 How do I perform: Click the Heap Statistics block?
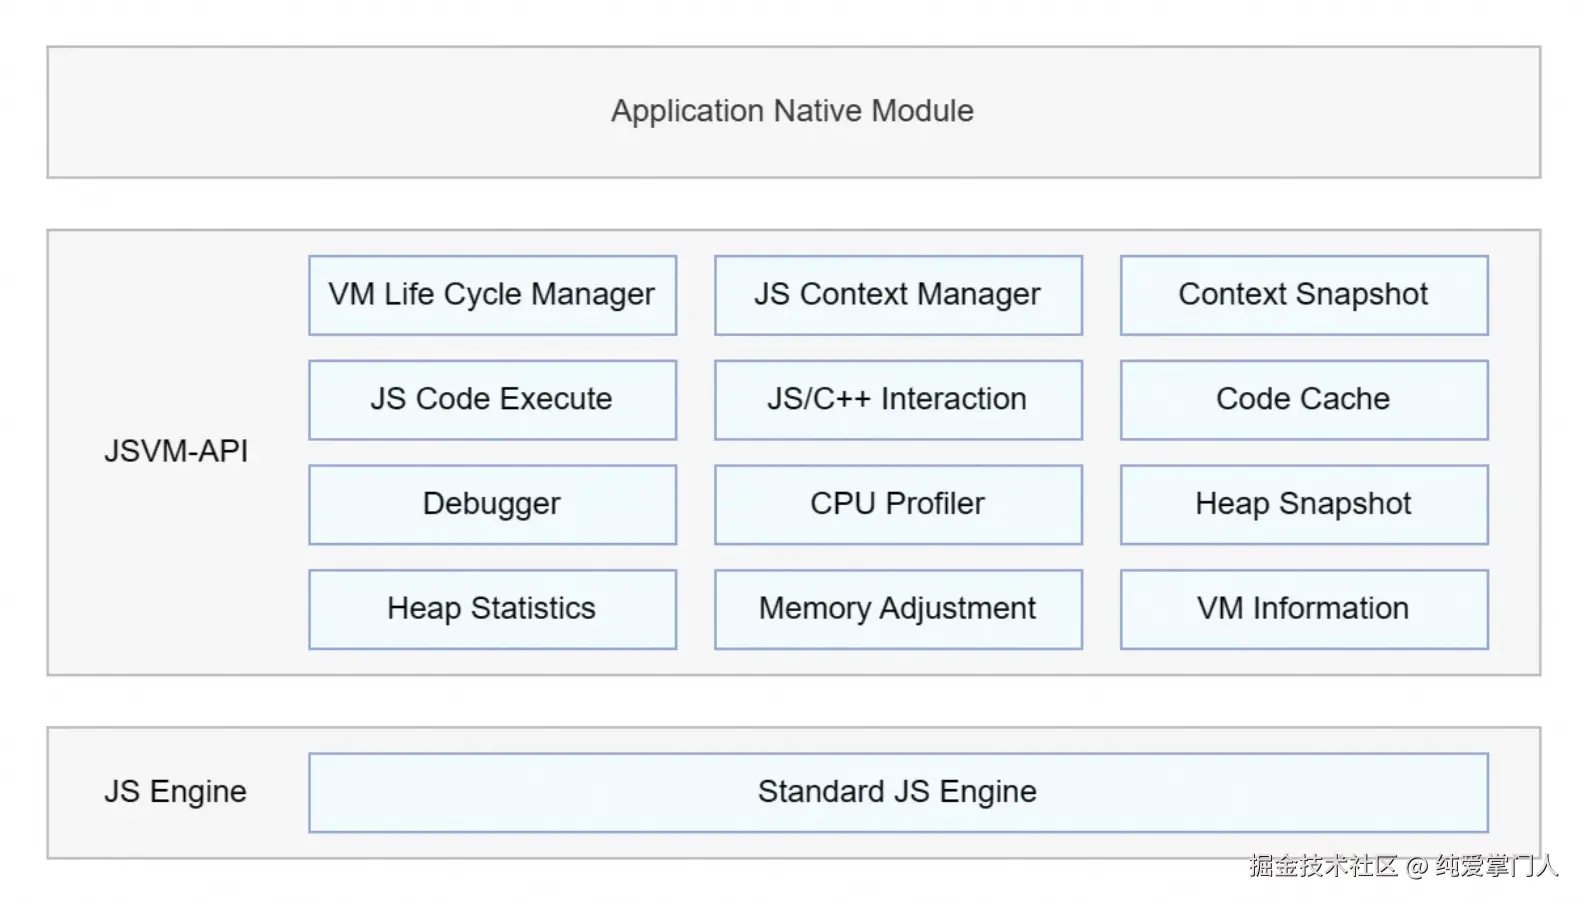click(x=492, y=609)
